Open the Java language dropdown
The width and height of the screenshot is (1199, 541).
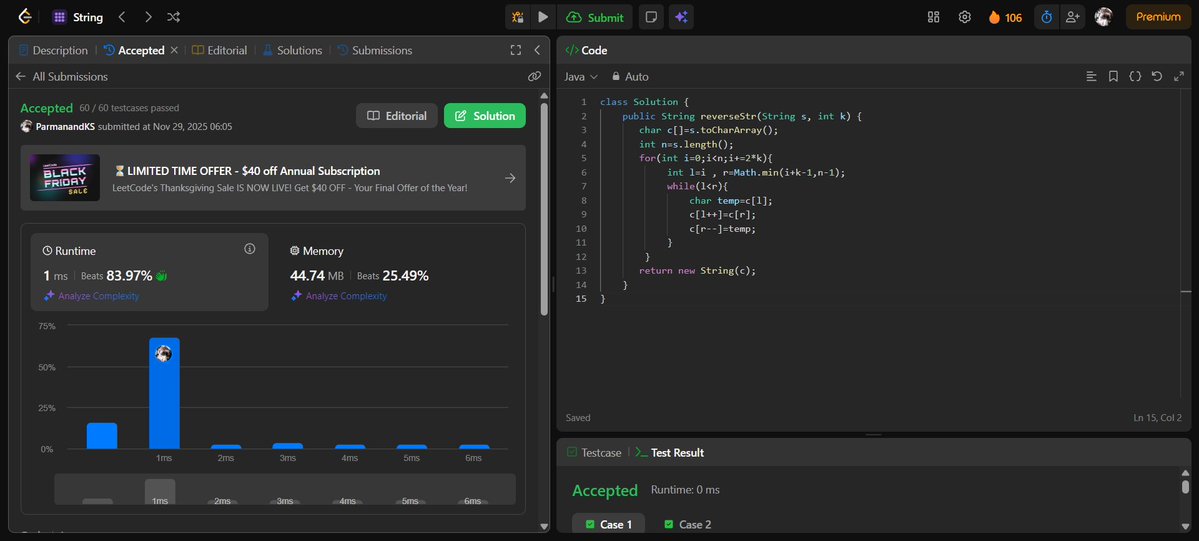581,77
